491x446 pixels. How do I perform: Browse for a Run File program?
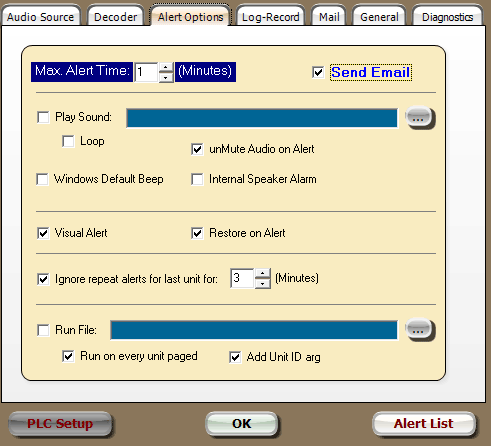click(x=419, y=330)
